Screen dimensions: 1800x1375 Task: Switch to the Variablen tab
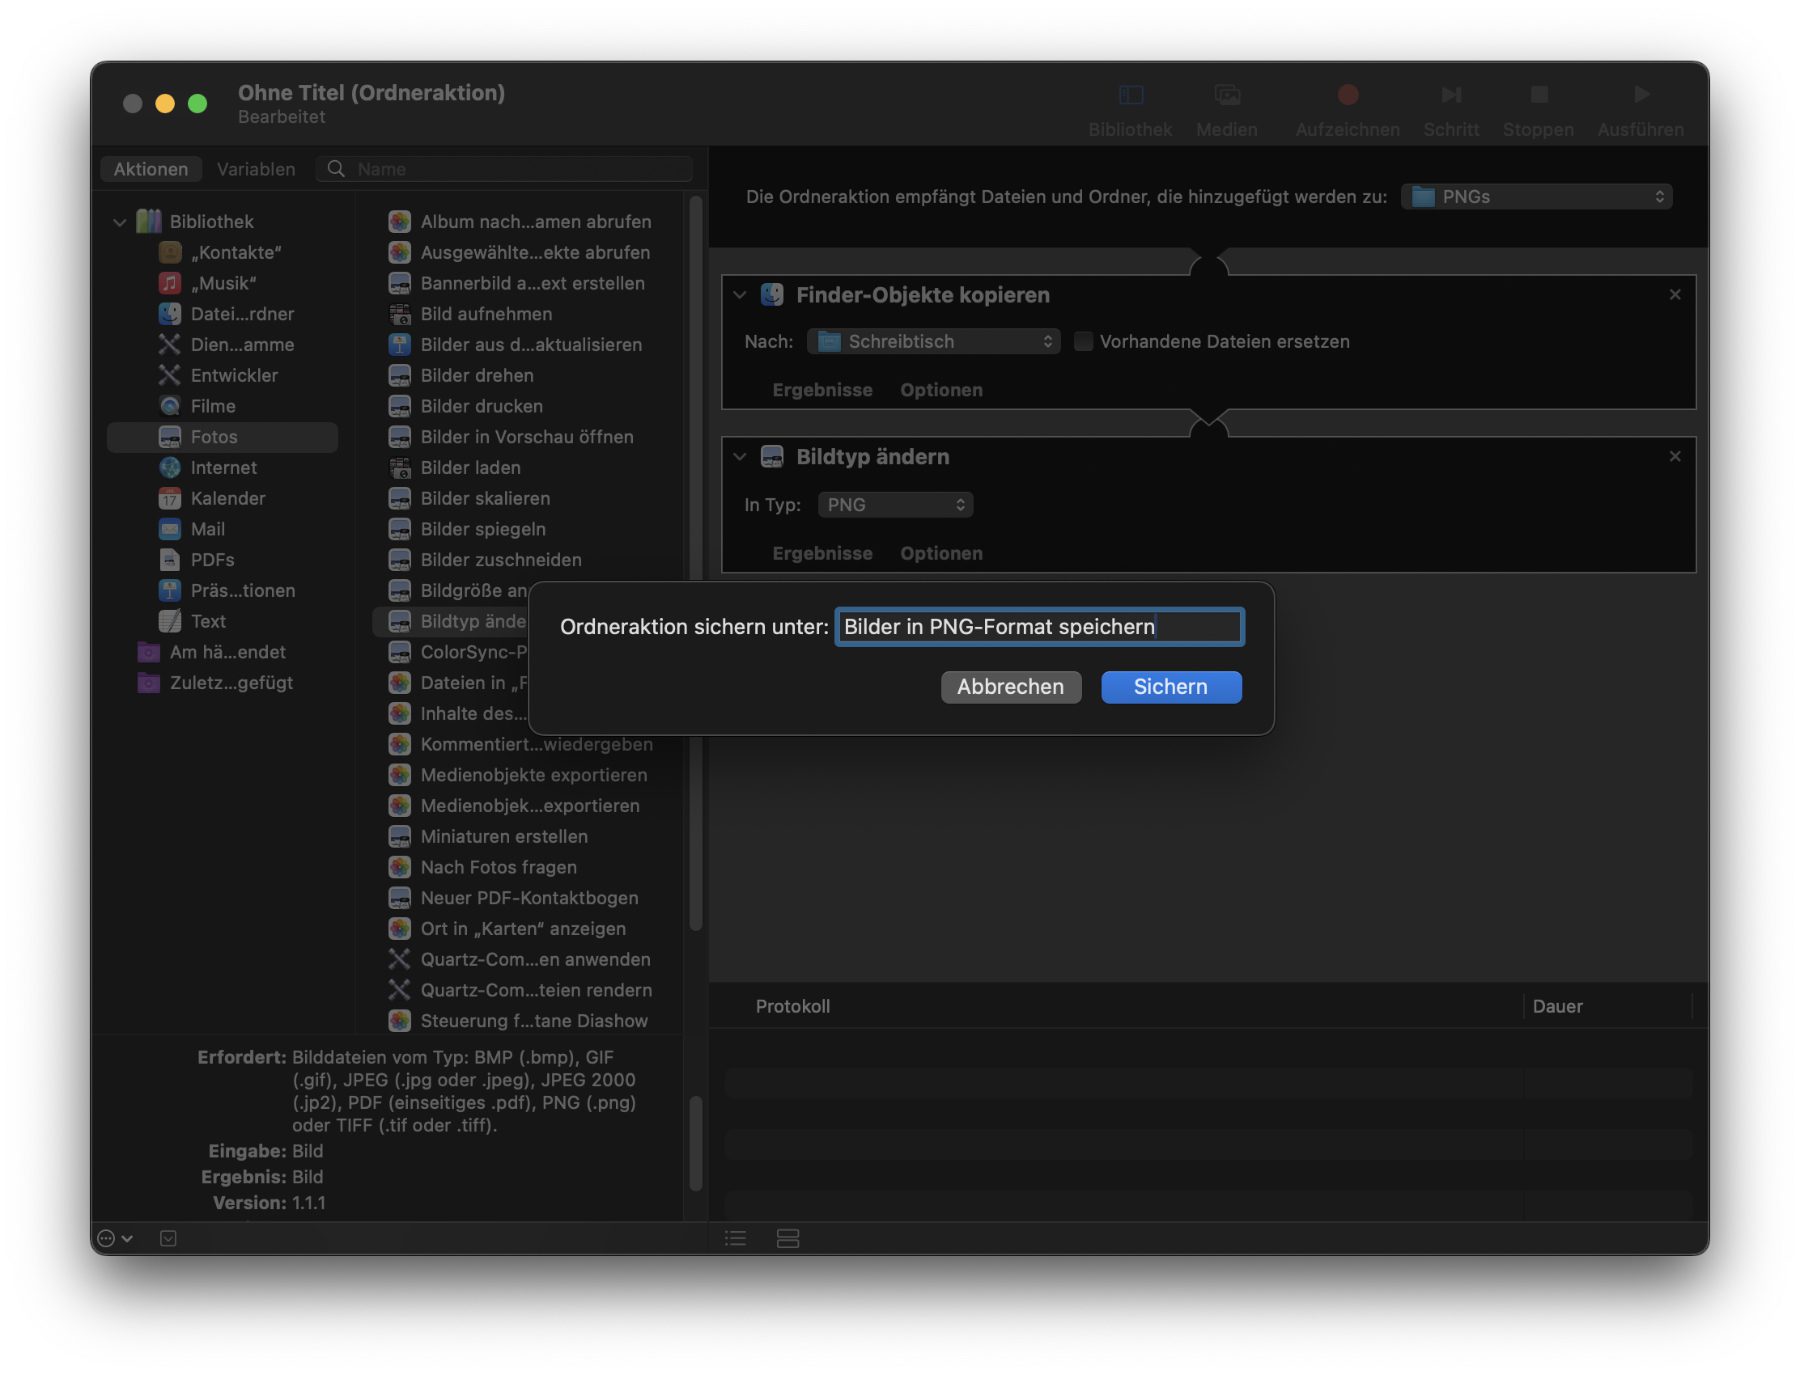[x=256, y=169]
